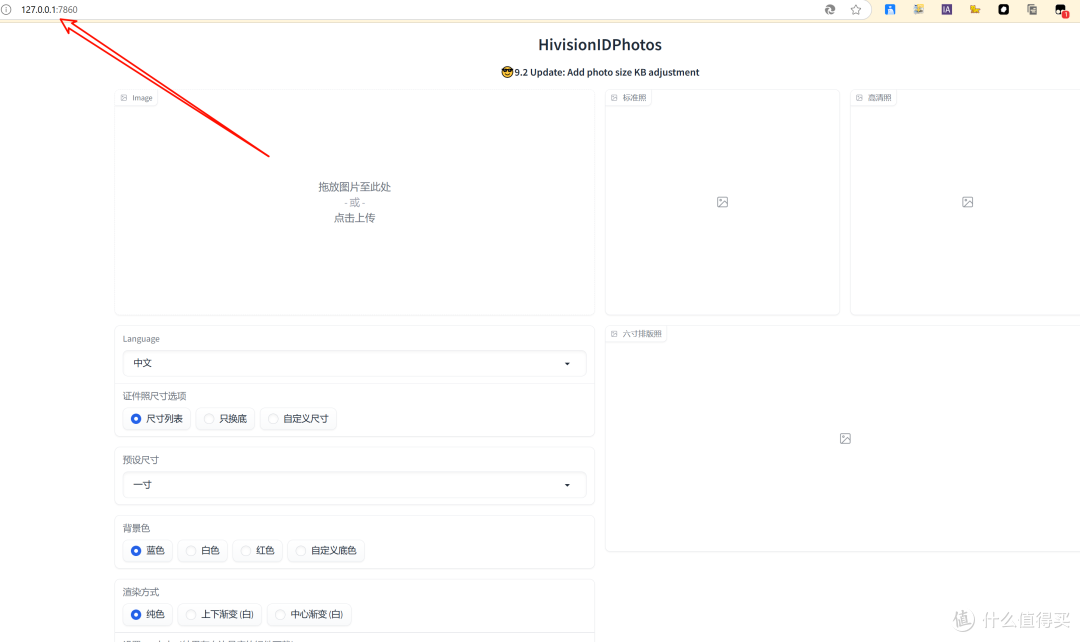Choose 蓝色 background color

point(148,550)
